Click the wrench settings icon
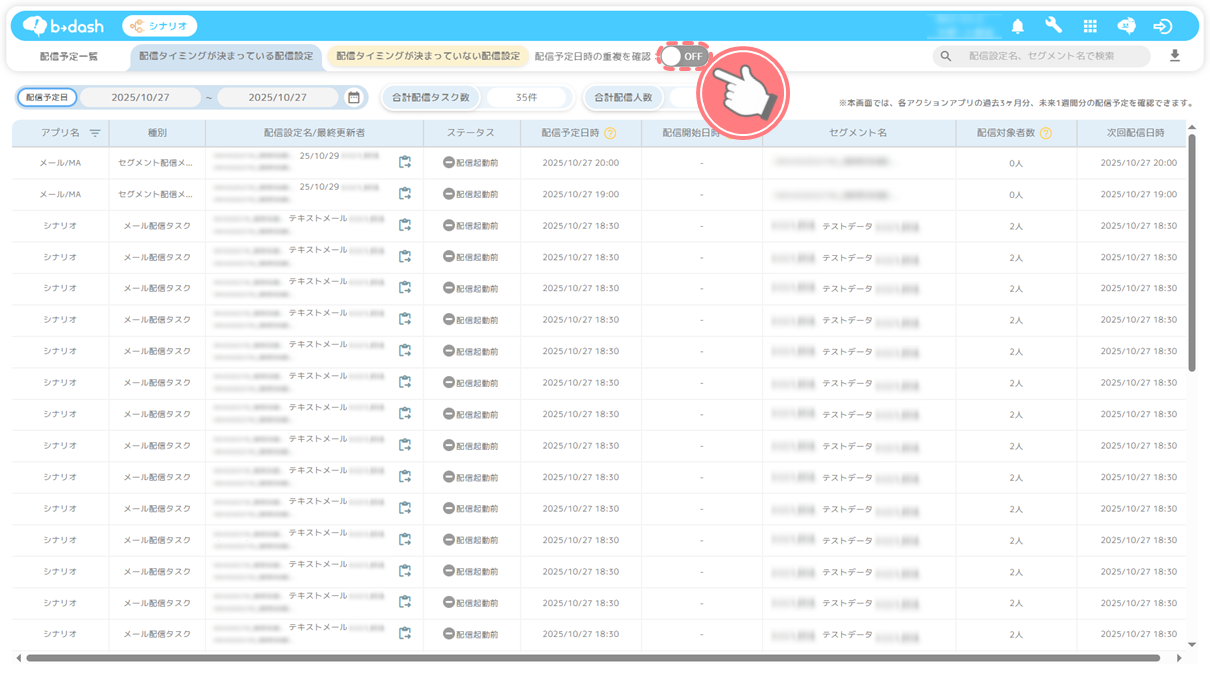Image resolution: width=1210 pixels, height=680 pixels. coord(1053,27)
